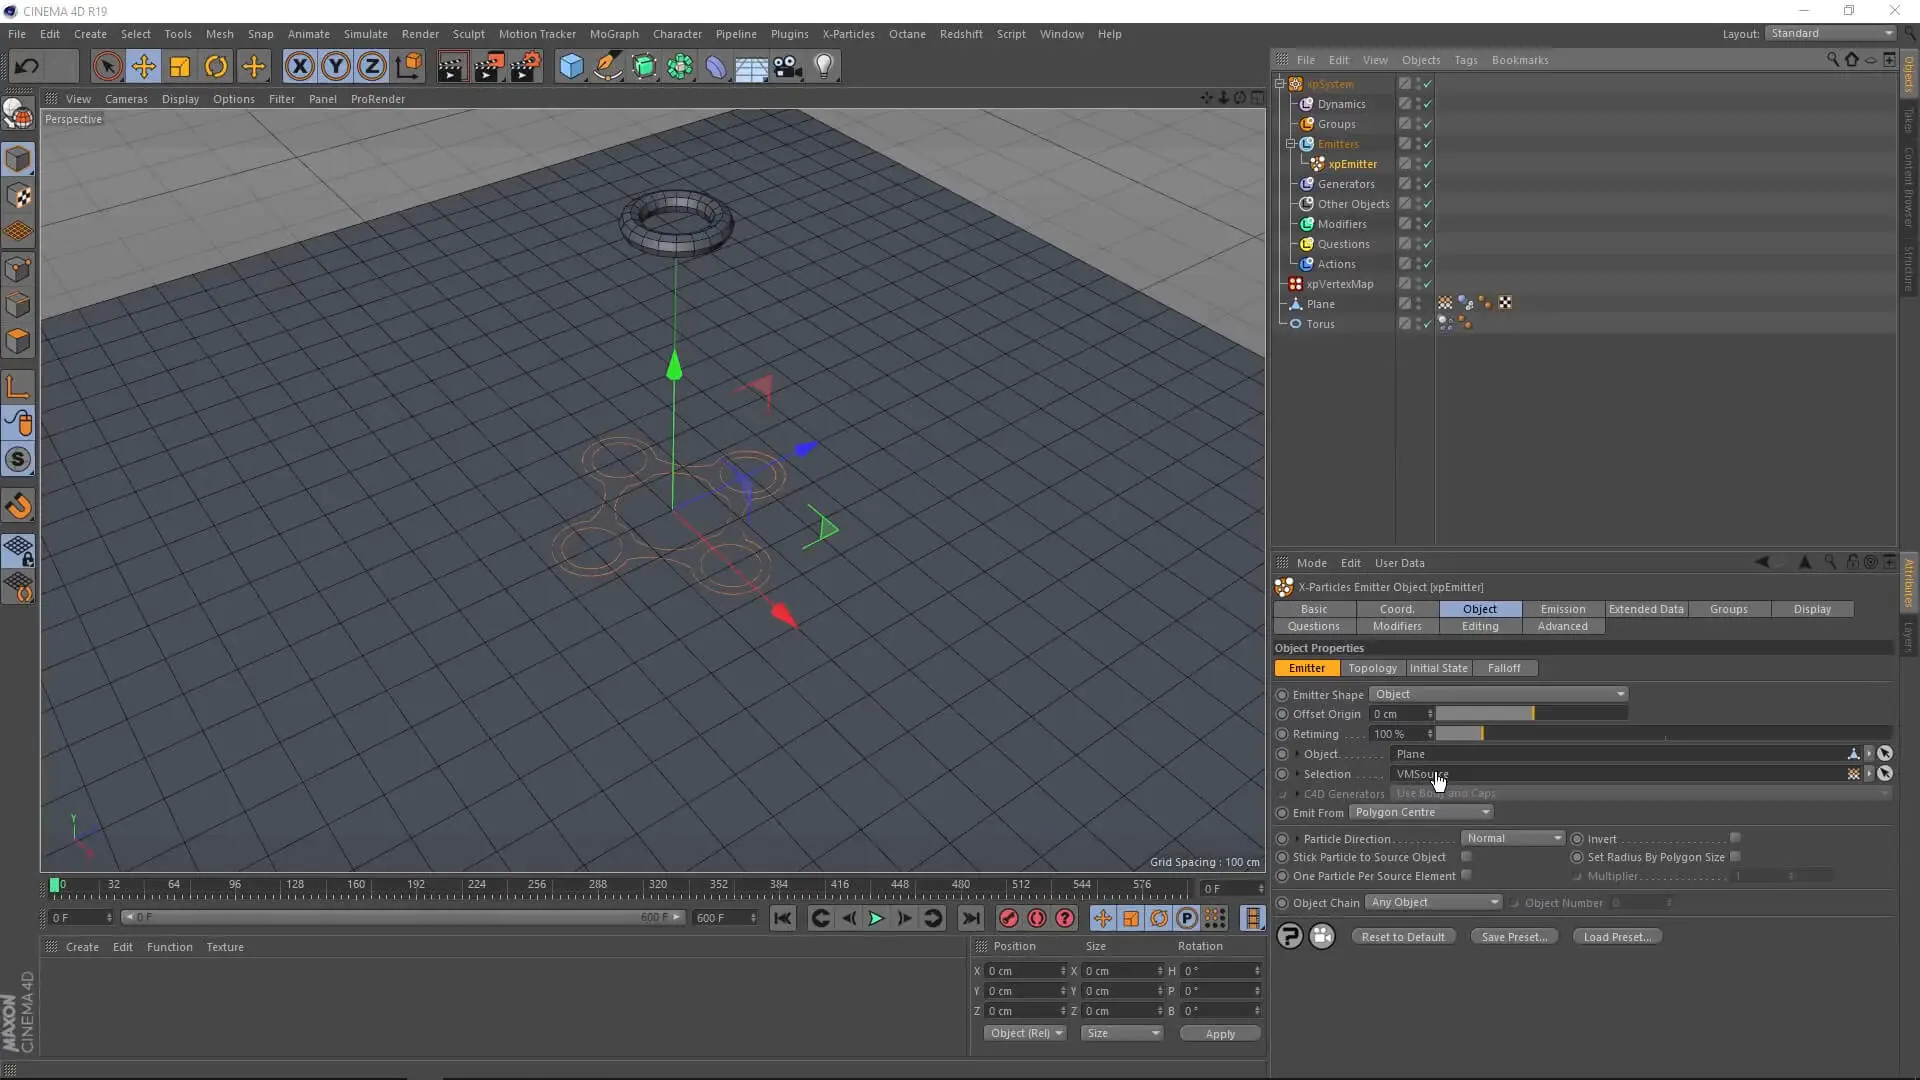Toggle the X axis lock
The width and height of the screenshot is (1920, 1080).
(x=299, y=67)
